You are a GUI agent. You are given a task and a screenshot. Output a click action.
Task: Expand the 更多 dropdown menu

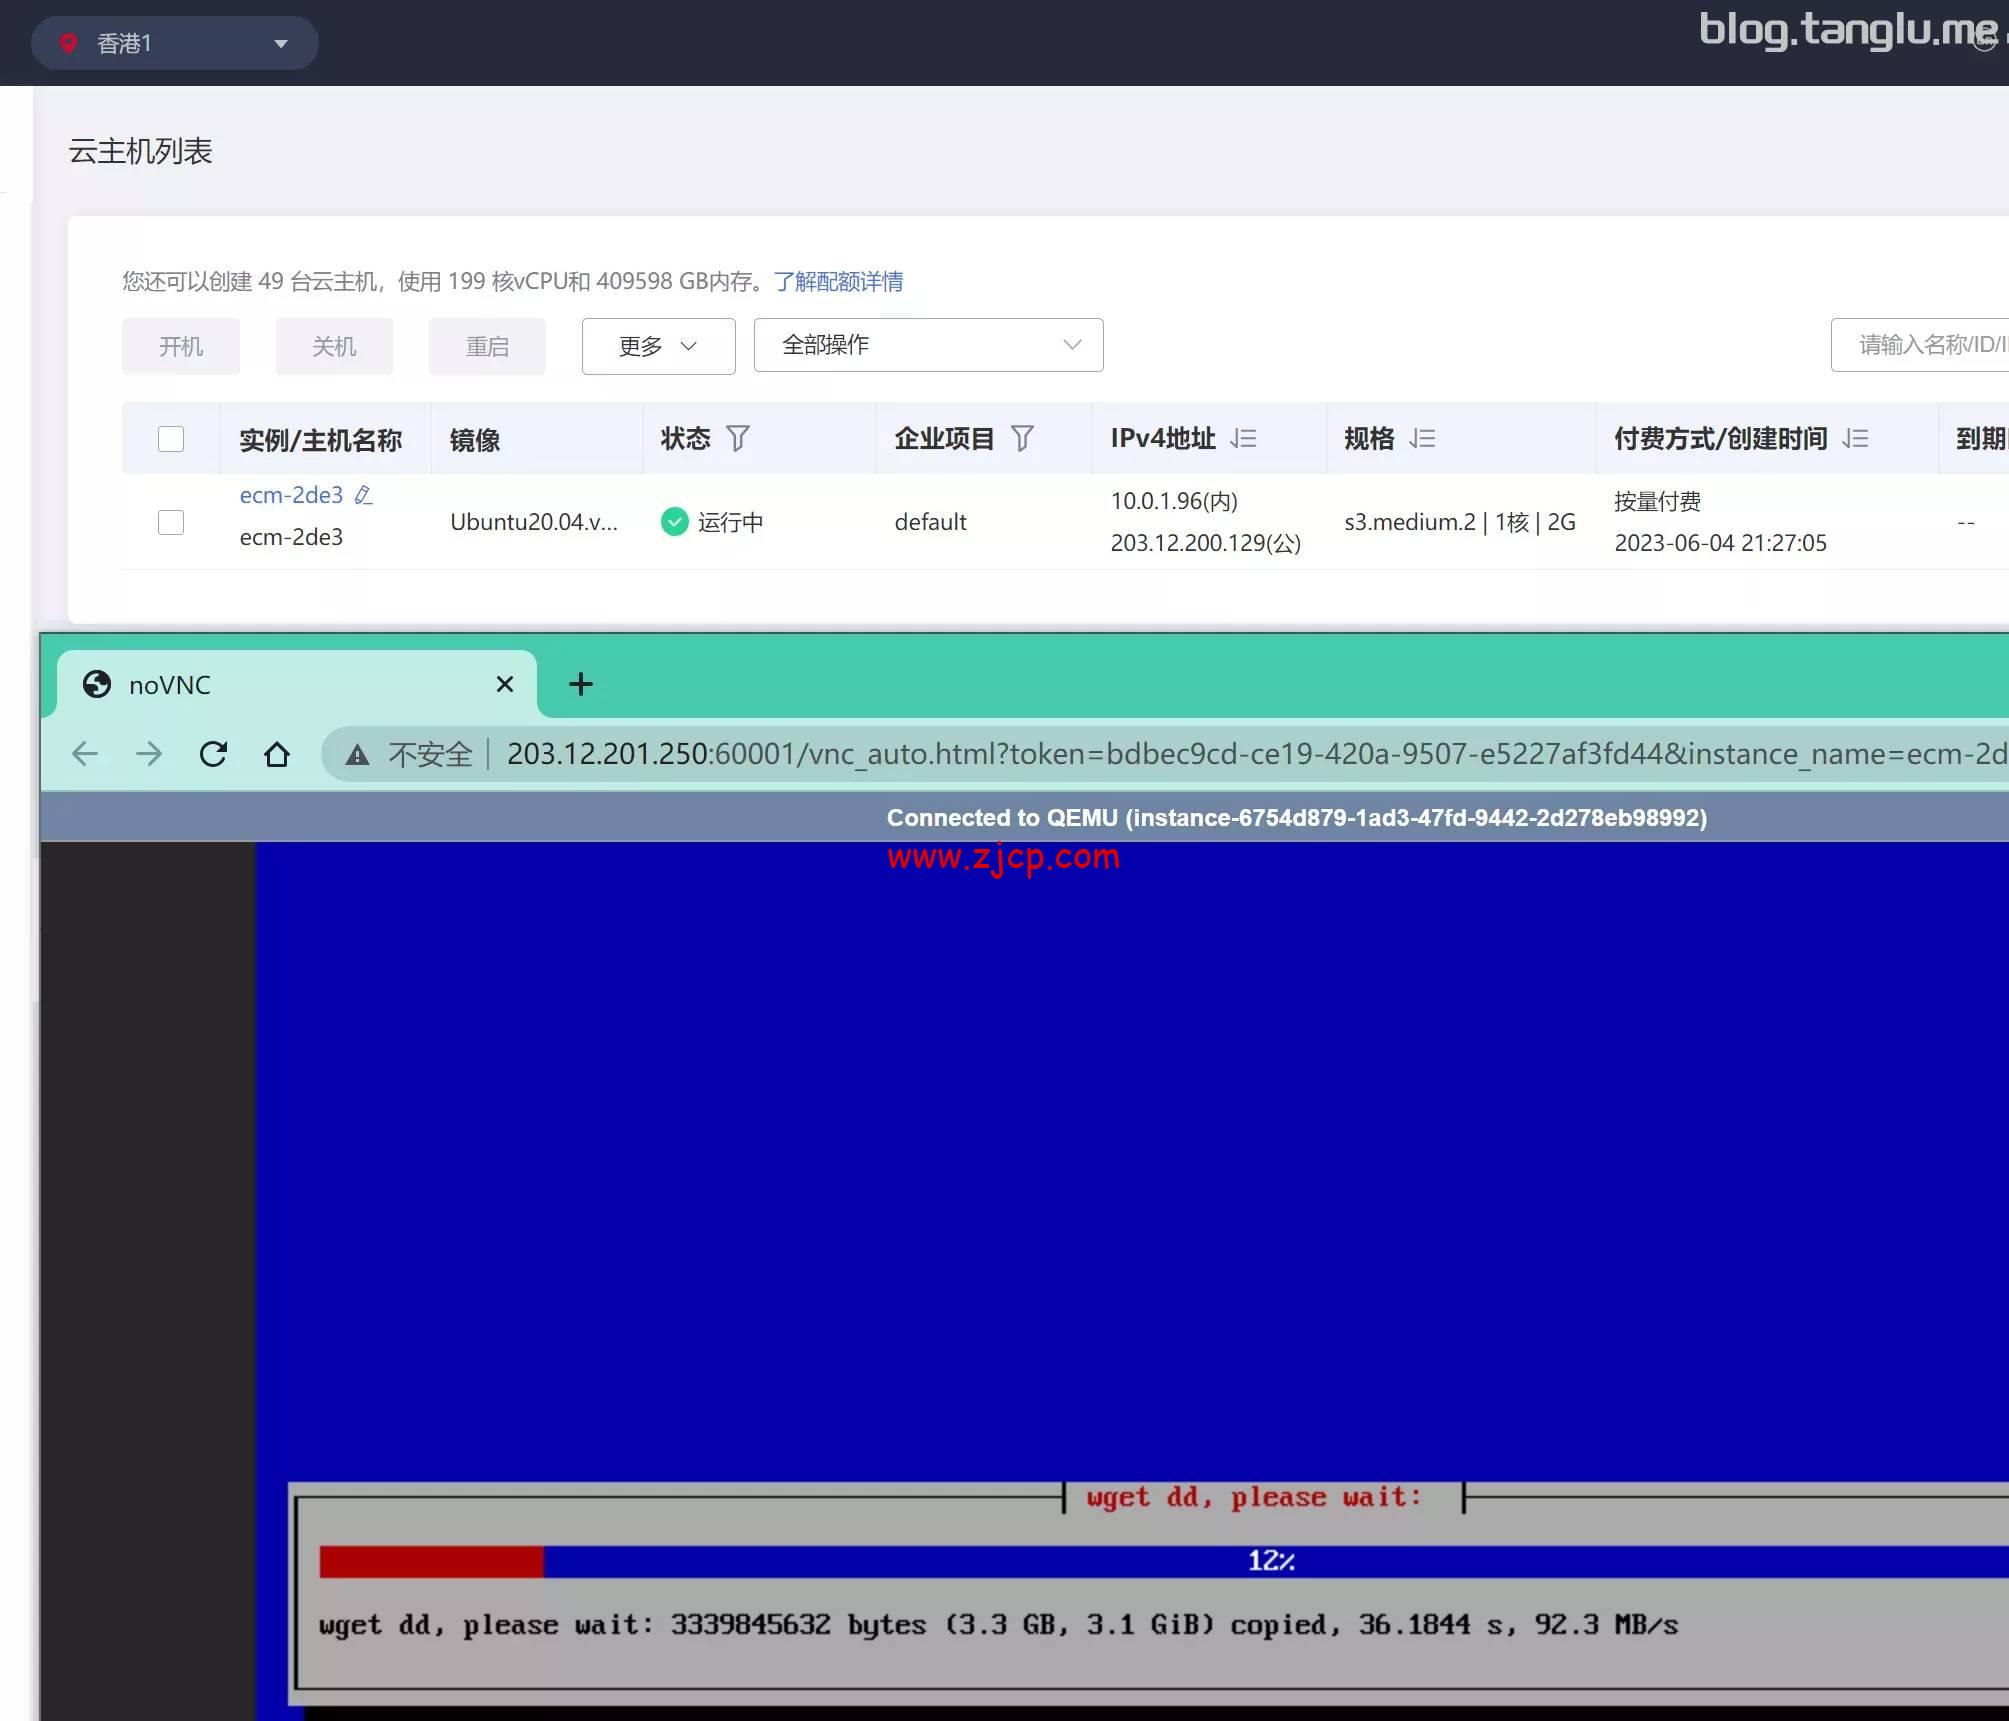[658, 346]
